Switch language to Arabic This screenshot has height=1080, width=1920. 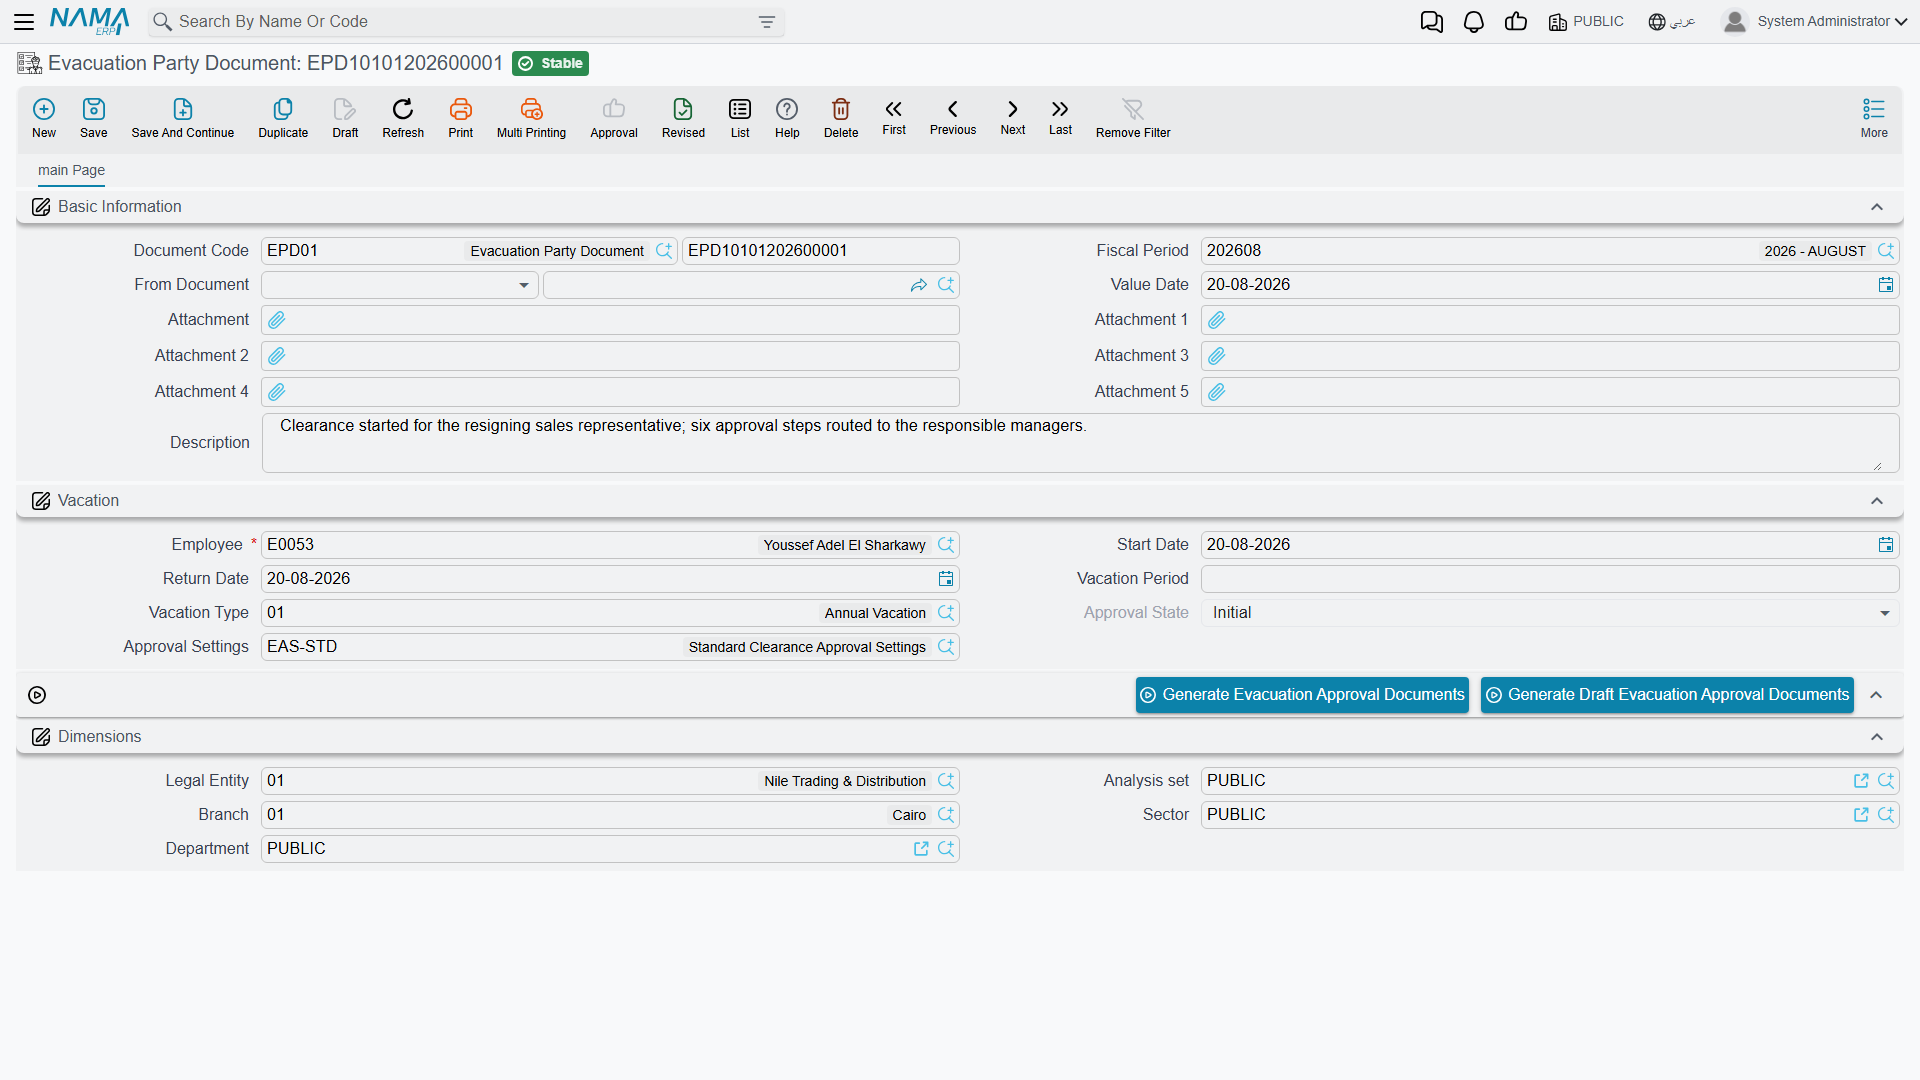tap(1672, 22)
